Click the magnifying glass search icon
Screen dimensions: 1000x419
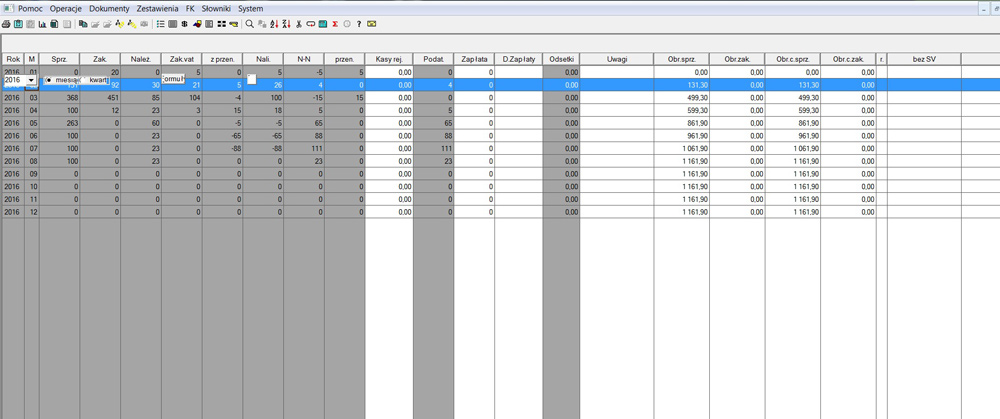pyautogui.click(x=249, y=23)
